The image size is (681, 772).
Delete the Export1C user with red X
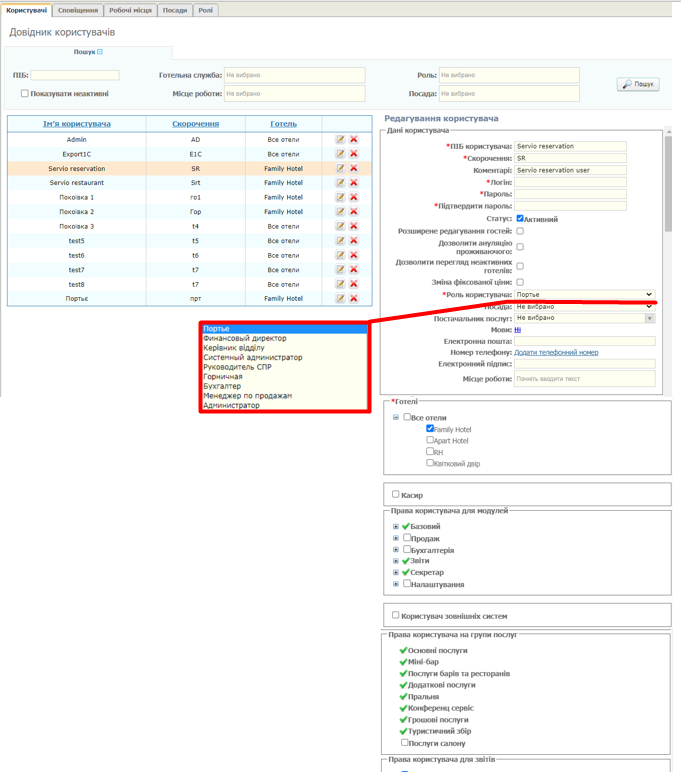(354, 154)
